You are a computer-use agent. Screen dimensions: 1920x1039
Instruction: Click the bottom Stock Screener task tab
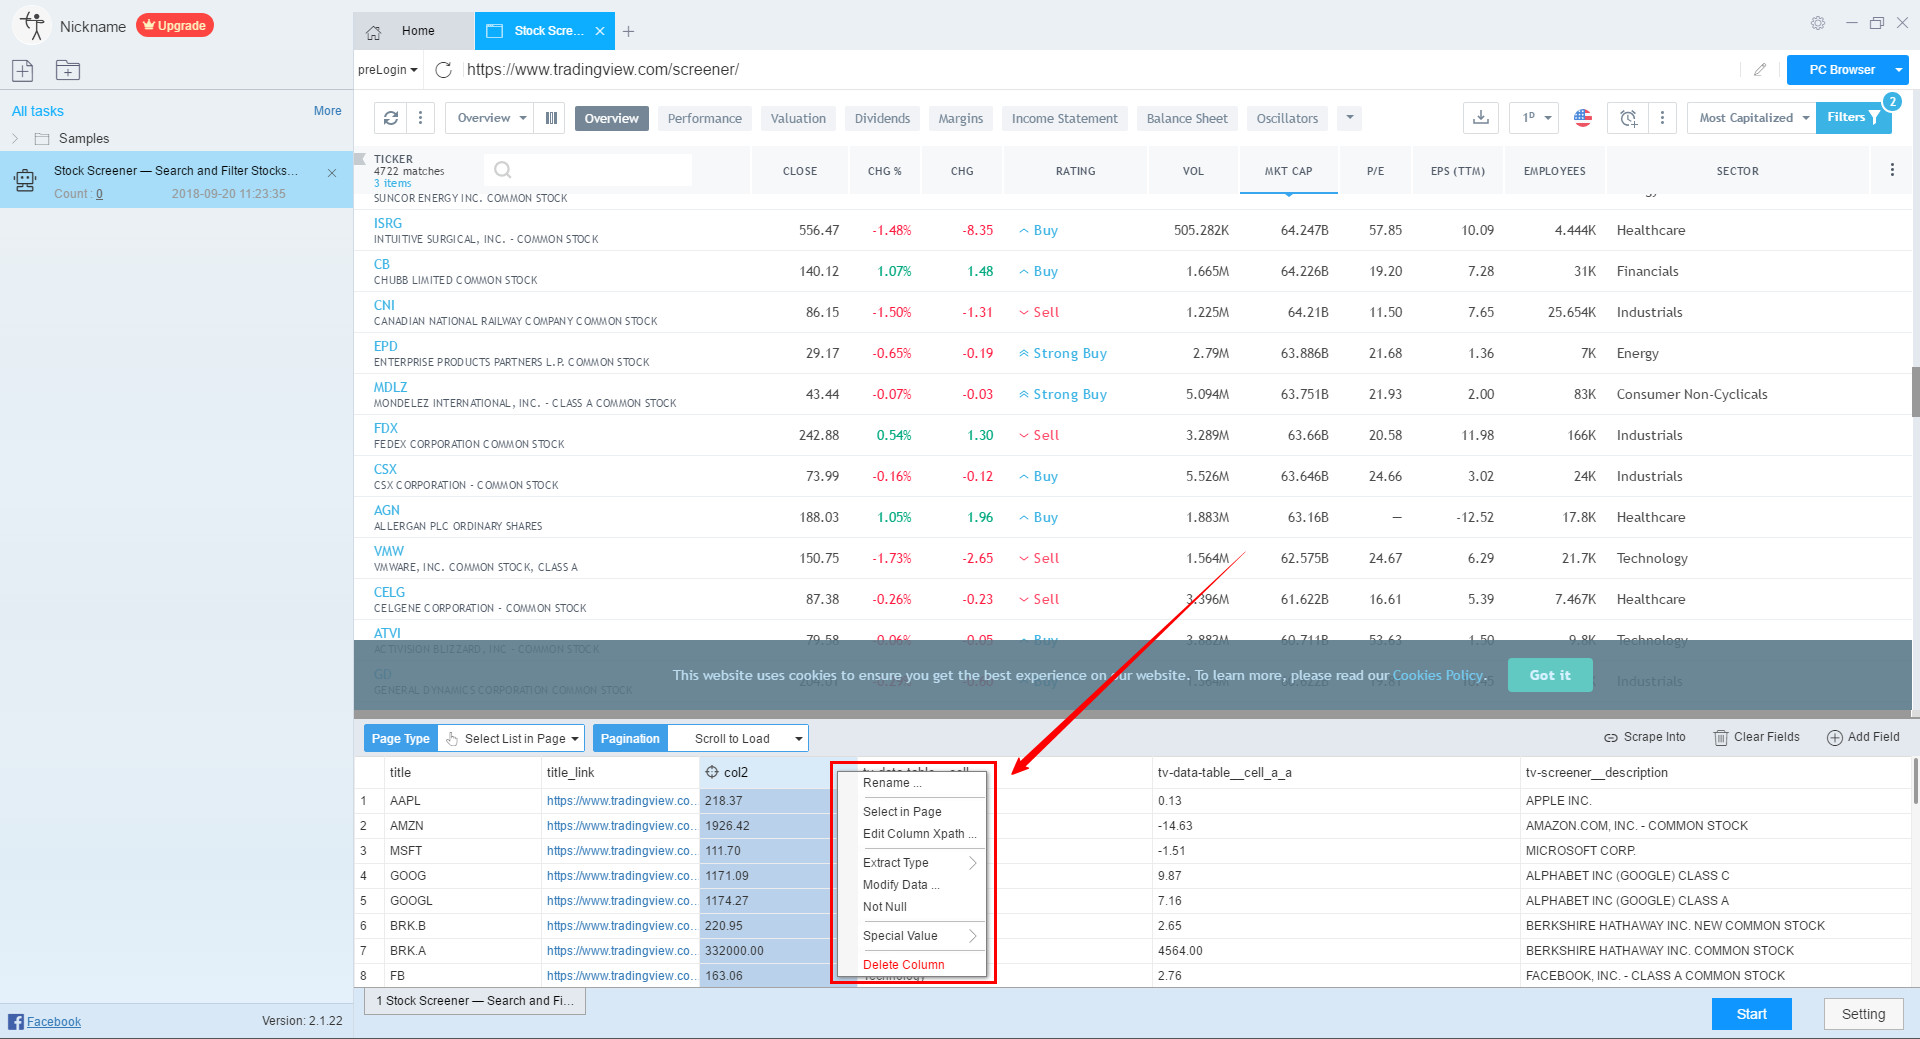(475, 1001)
